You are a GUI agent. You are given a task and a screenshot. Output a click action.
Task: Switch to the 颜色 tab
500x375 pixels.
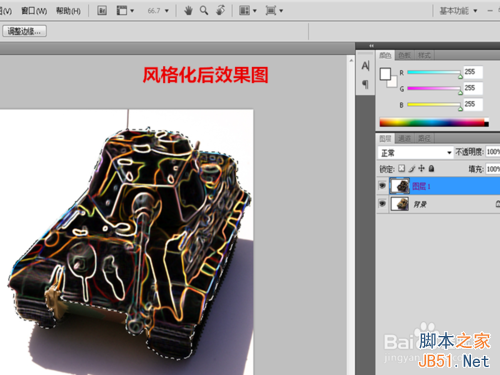pyautogui.click(x=385, y=55)
